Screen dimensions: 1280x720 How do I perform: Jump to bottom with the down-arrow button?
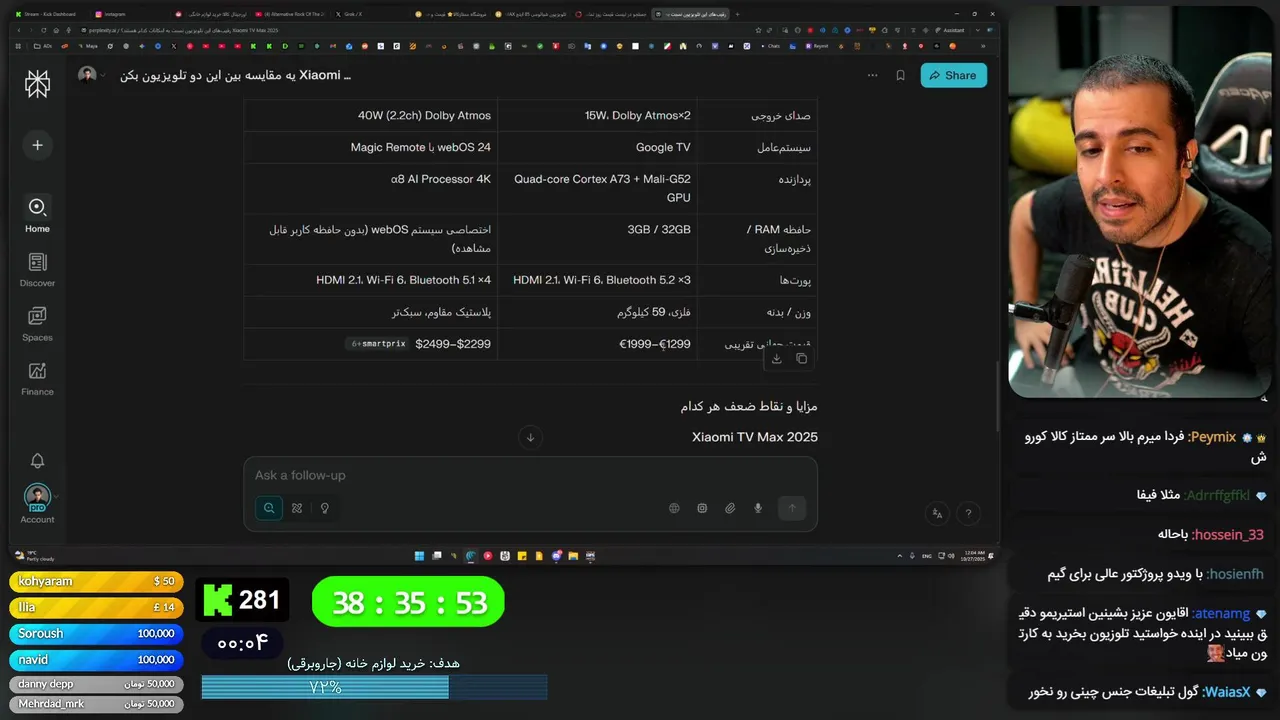530,437
